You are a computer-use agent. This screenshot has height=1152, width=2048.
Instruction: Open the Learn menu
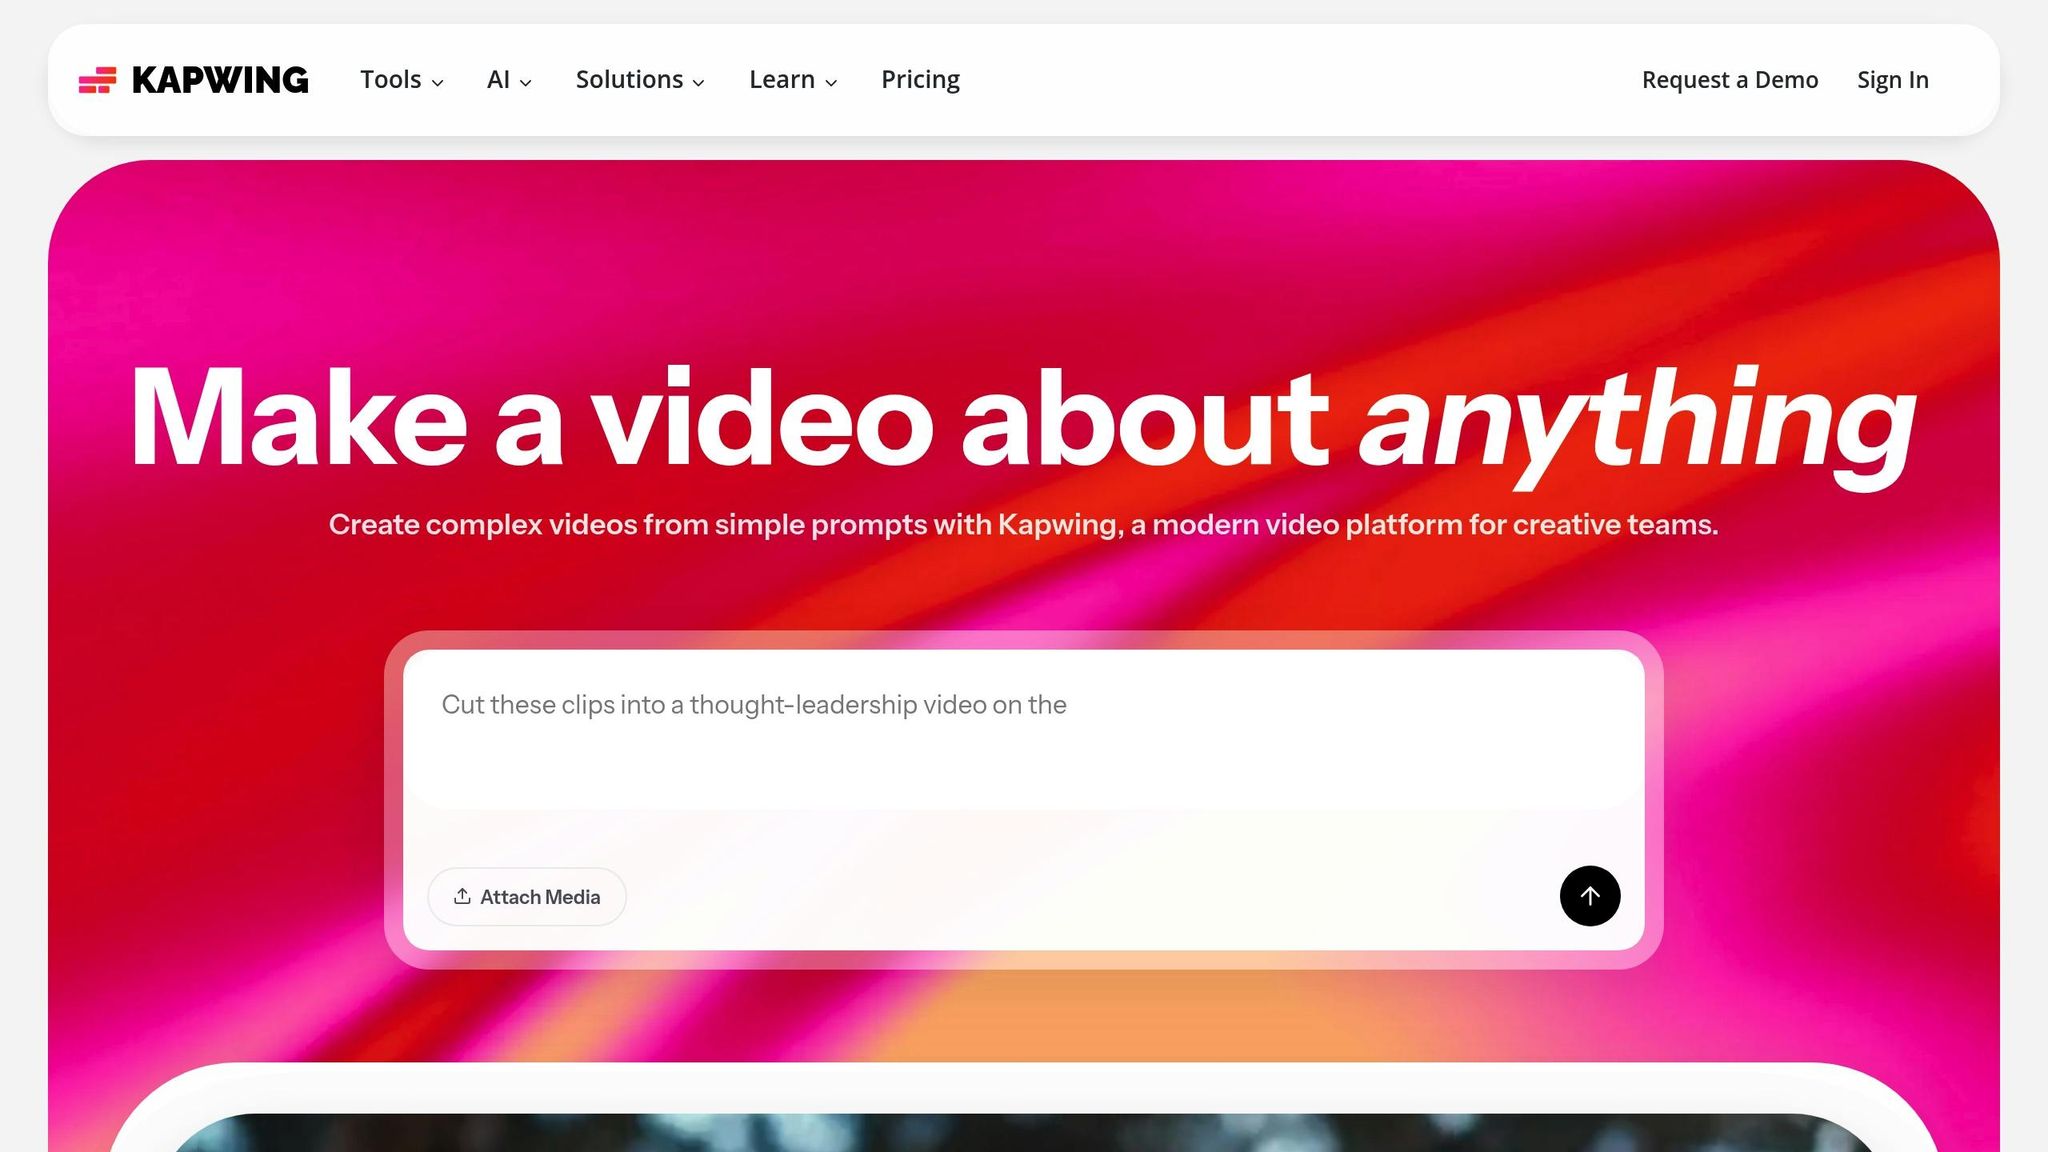point(781,80)
